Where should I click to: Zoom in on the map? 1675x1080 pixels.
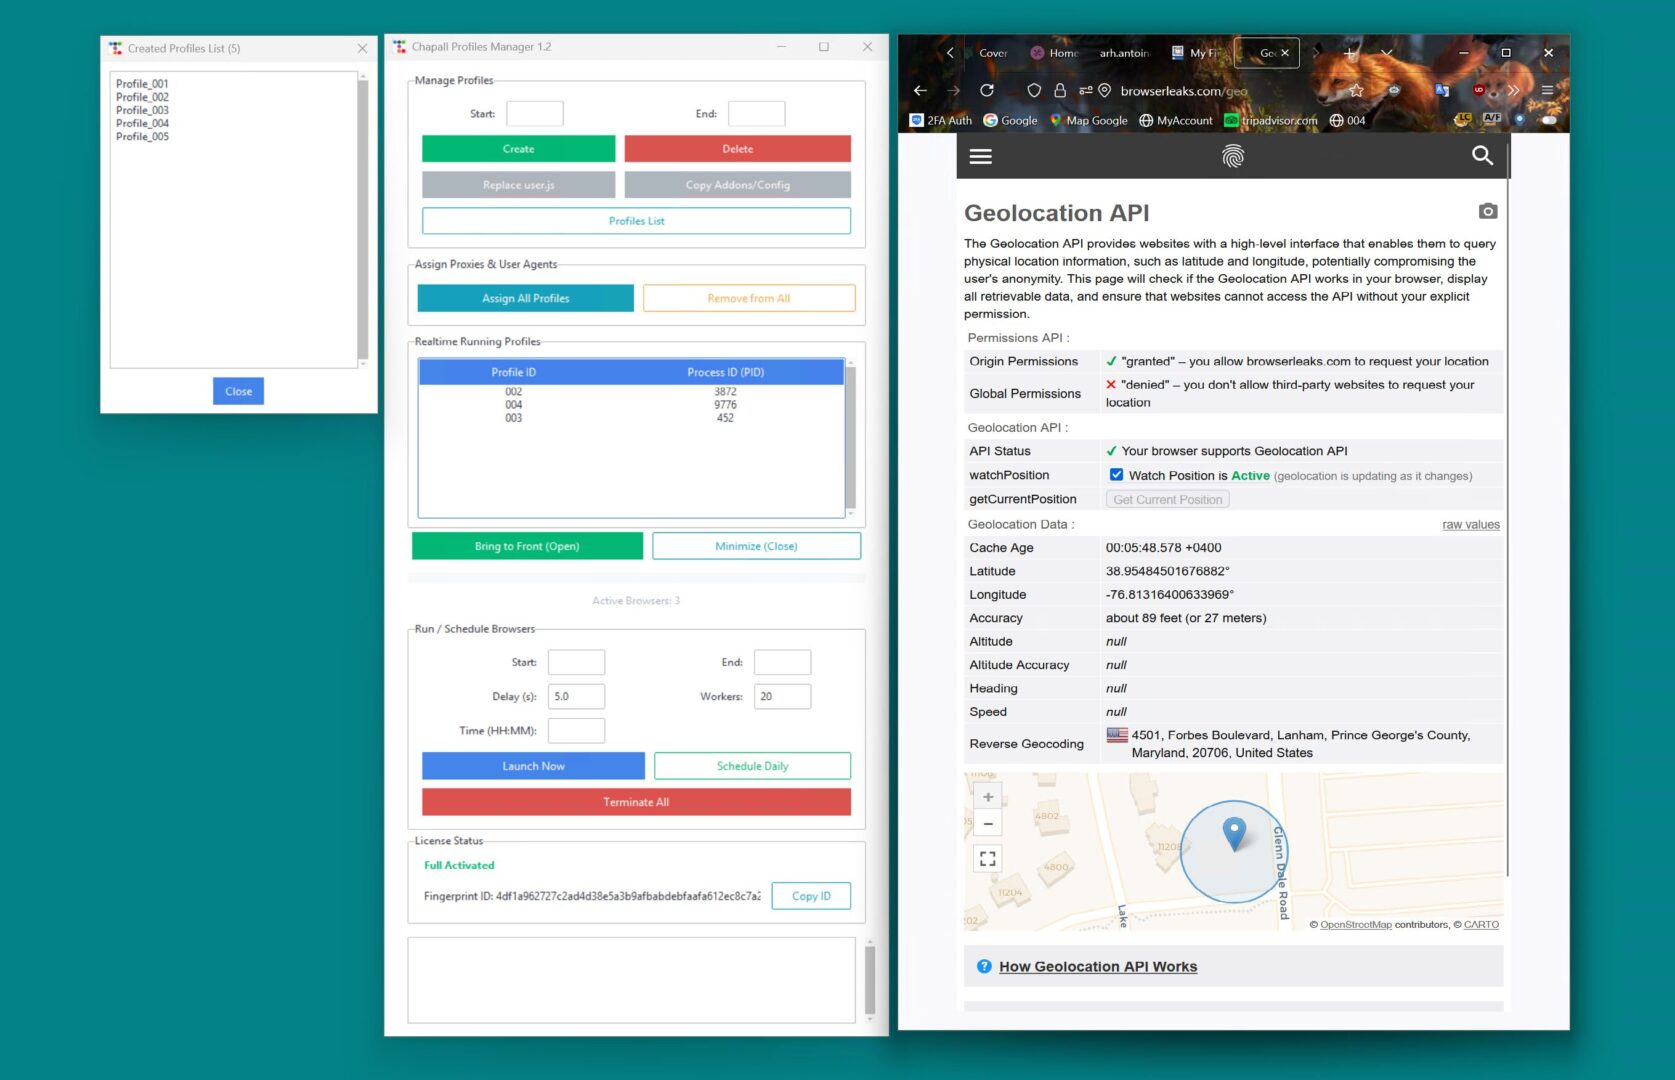pos(988,797)
